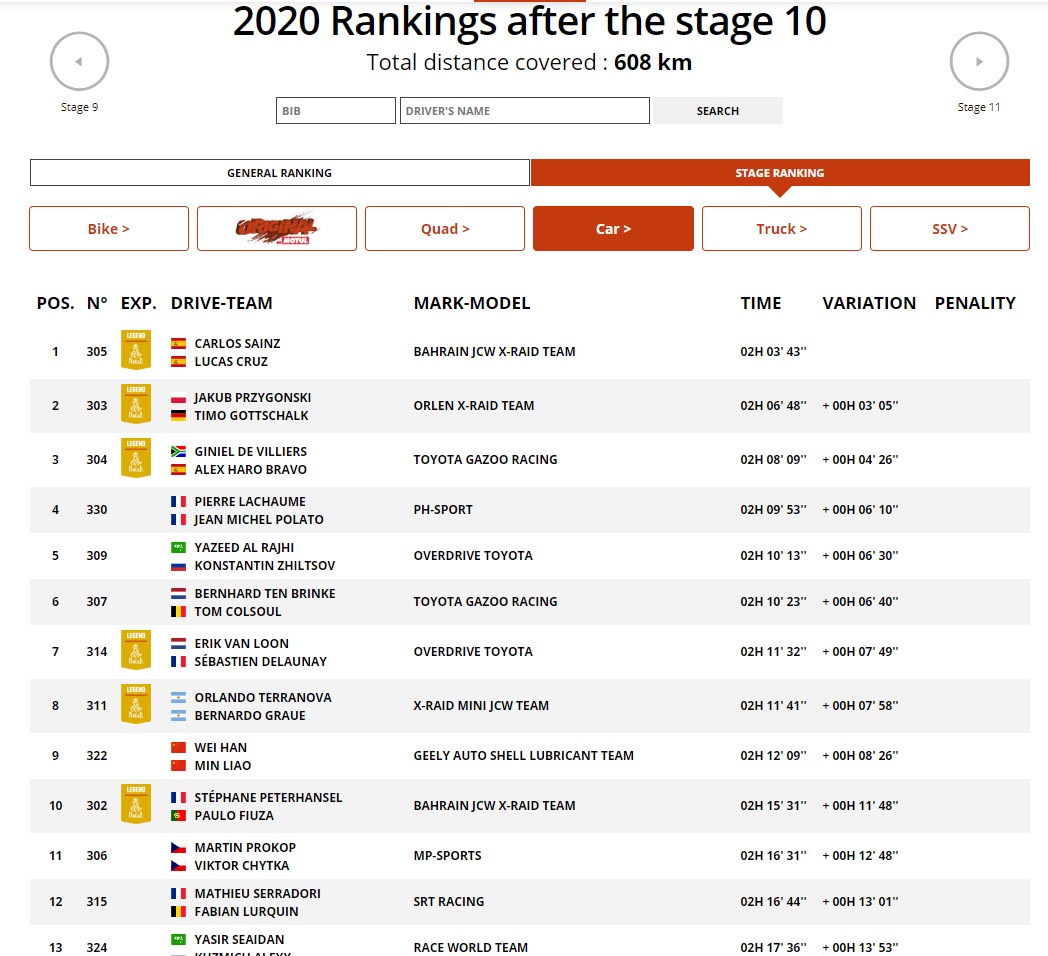Screen dimensions: 1048x956
Task: View SSV category rankings
Action: point(949,229)
